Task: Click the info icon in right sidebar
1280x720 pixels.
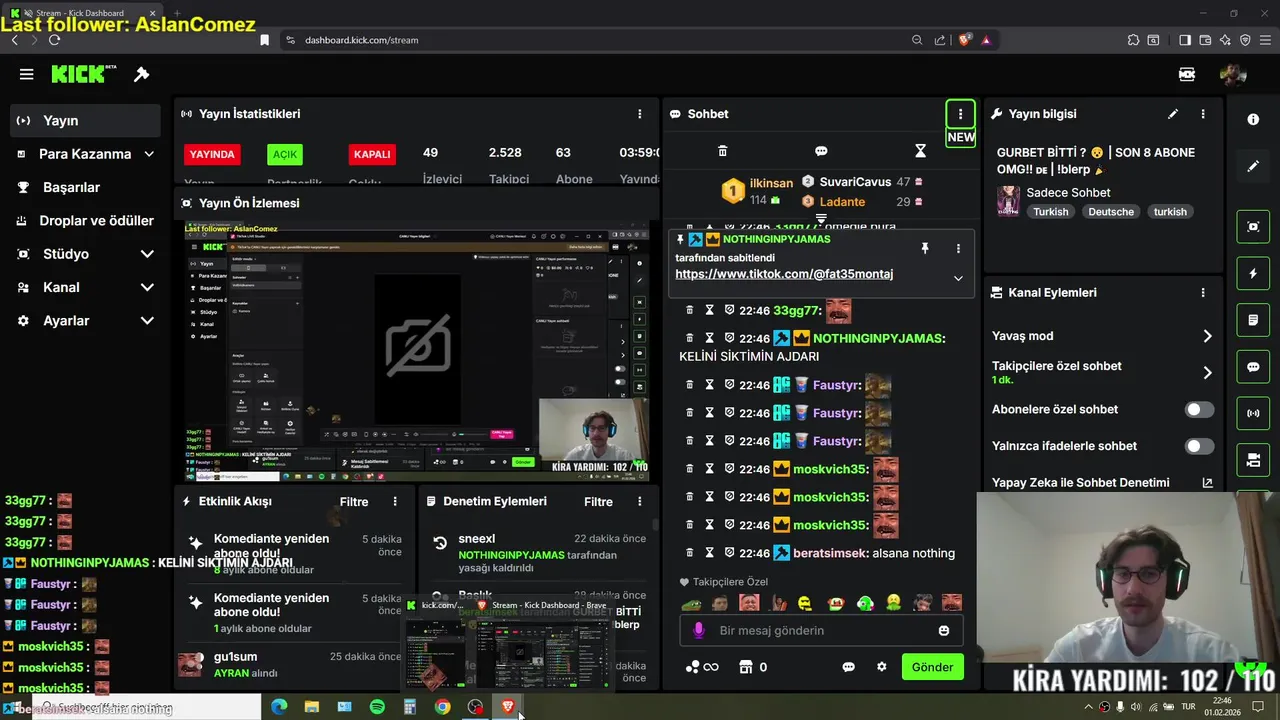Action: point(1253,119)
